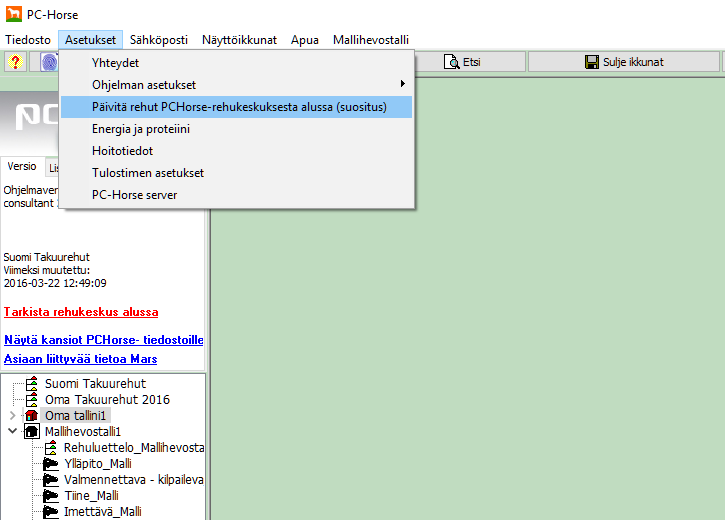Open the Tiedosto menu
725x520 pixels.
28,40
